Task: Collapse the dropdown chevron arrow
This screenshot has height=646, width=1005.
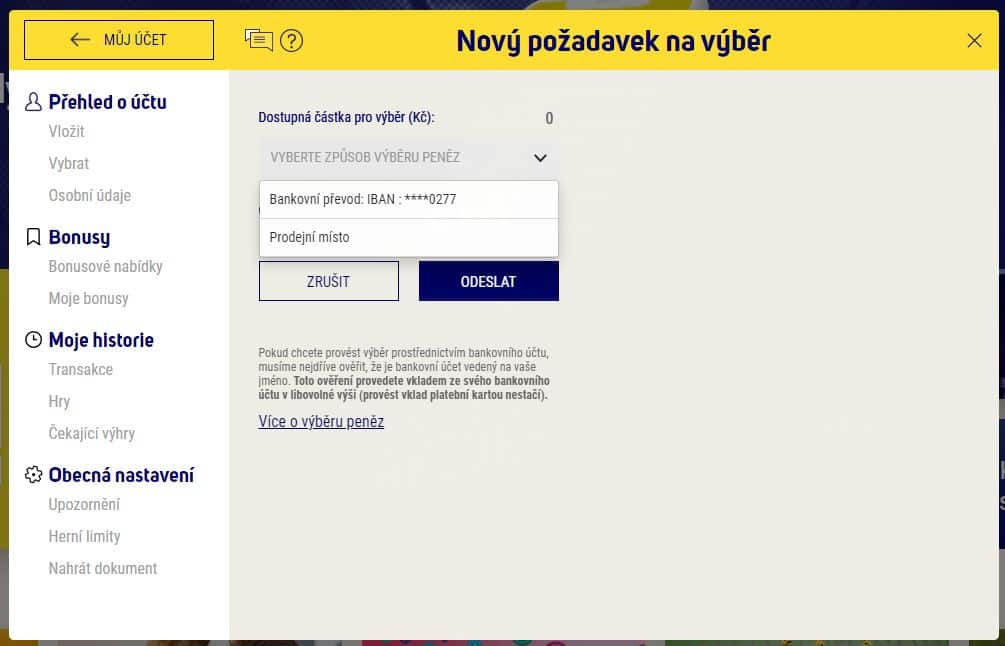Action: [540, 158]
